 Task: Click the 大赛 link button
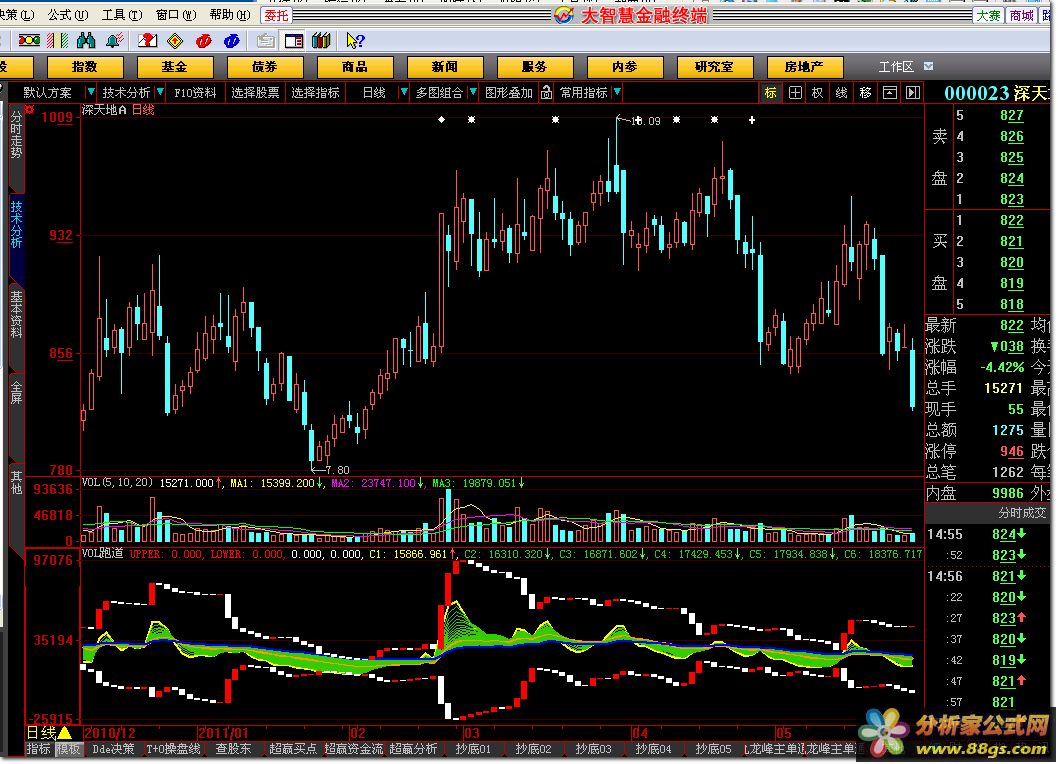988,16
